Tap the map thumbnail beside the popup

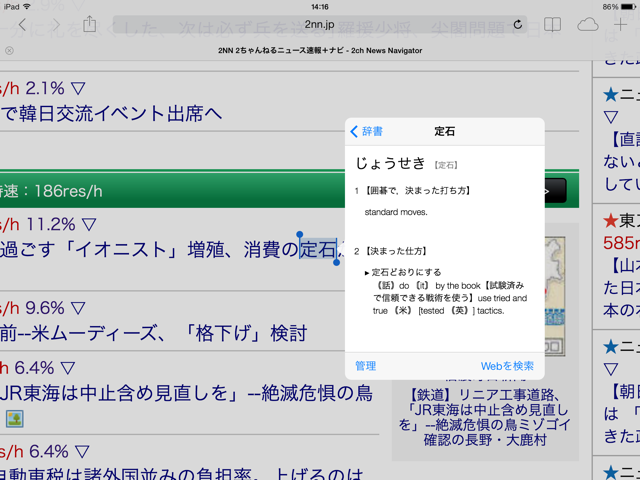[555, 296]
